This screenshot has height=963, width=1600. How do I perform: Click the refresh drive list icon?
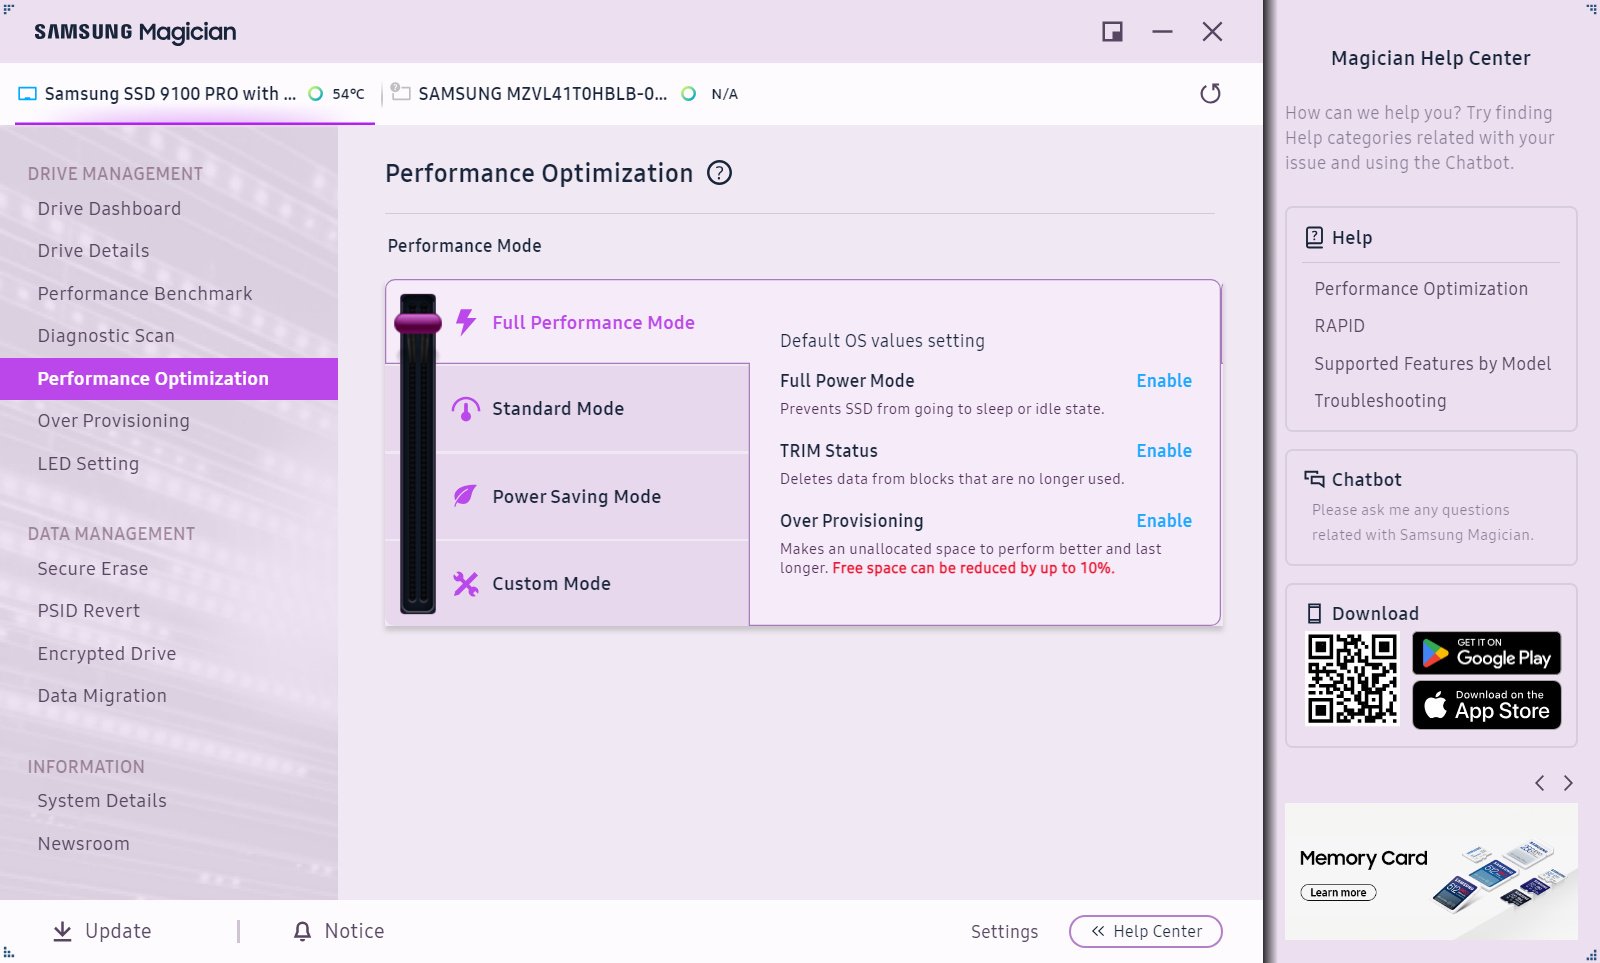(x=1210, y=94)
